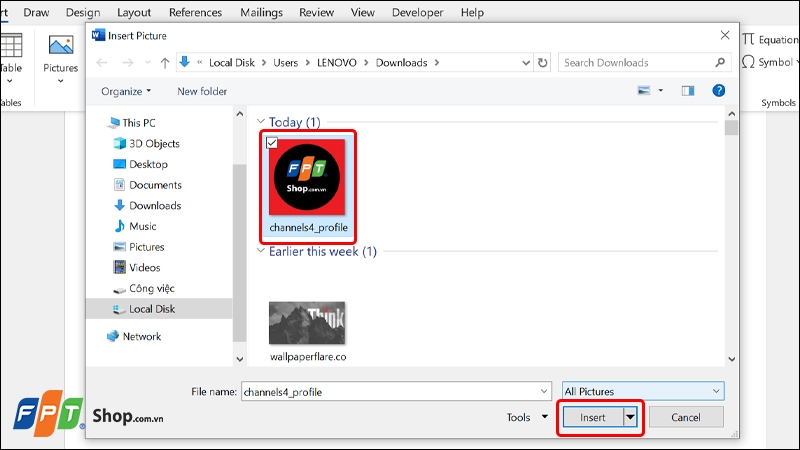Open the Mailings ribbon tab

point(261,12)
